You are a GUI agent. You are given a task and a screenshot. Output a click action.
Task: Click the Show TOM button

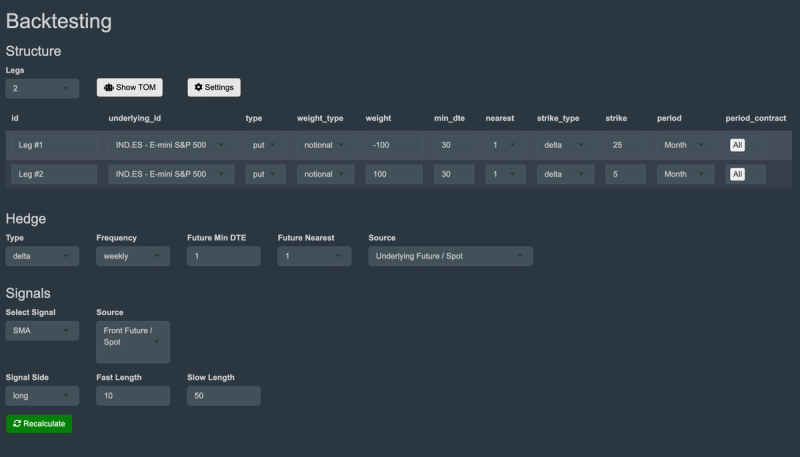coord(130,87)
